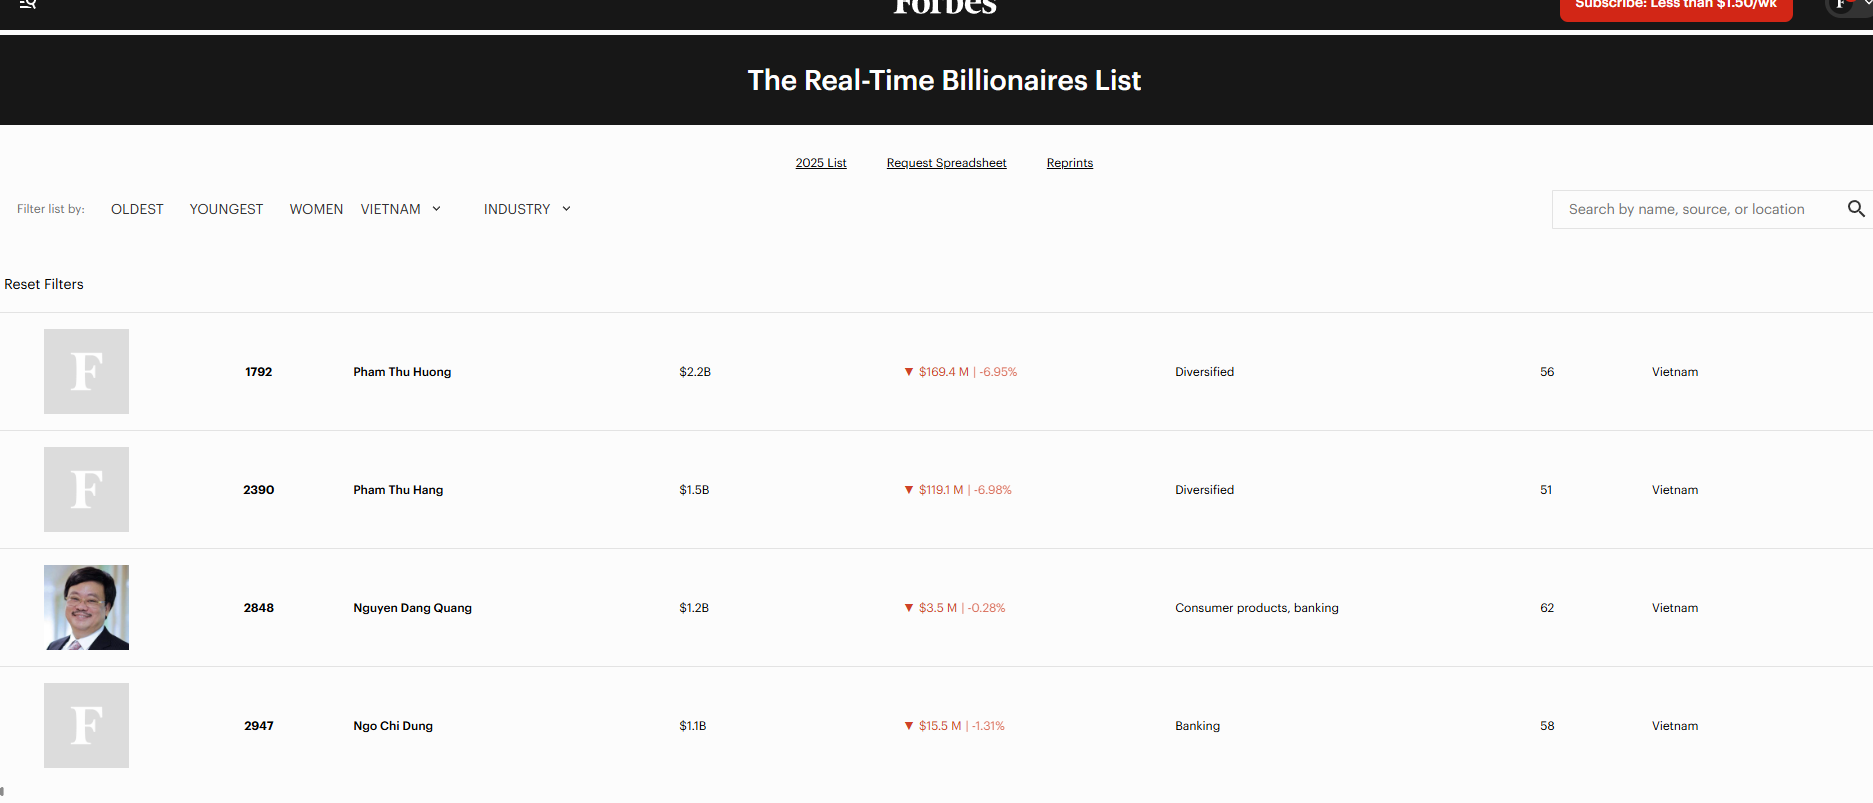Open the 2025 List link
This screenshot has height=803, width=1873.
click(821, 163)
